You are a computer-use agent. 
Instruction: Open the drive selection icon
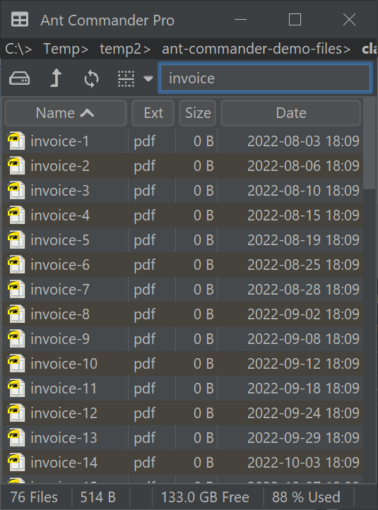(x=19, y=79)
